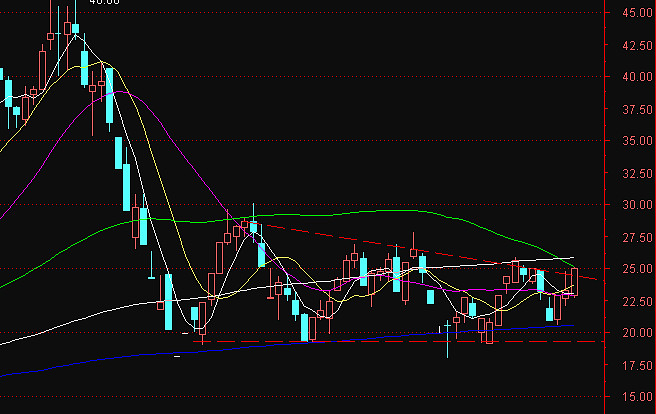Select the 17.50 price scale label

point(632,365)
